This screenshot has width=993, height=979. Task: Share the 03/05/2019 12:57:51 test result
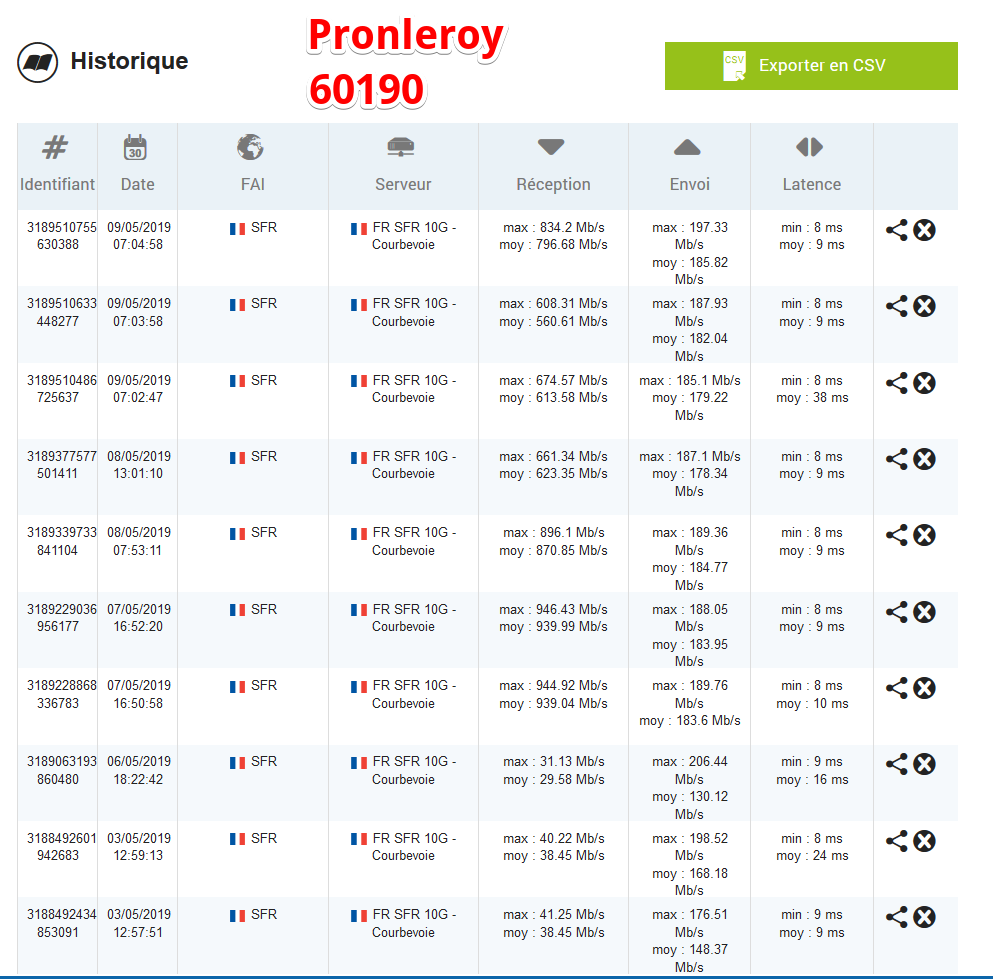(x=897, y=917)
